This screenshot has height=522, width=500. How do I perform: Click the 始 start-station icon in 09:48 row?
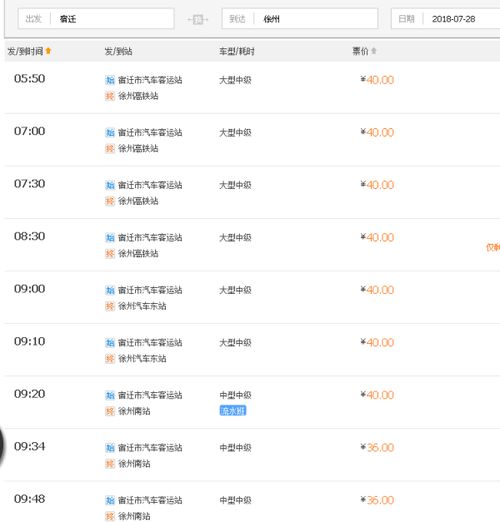pos(110,500)
